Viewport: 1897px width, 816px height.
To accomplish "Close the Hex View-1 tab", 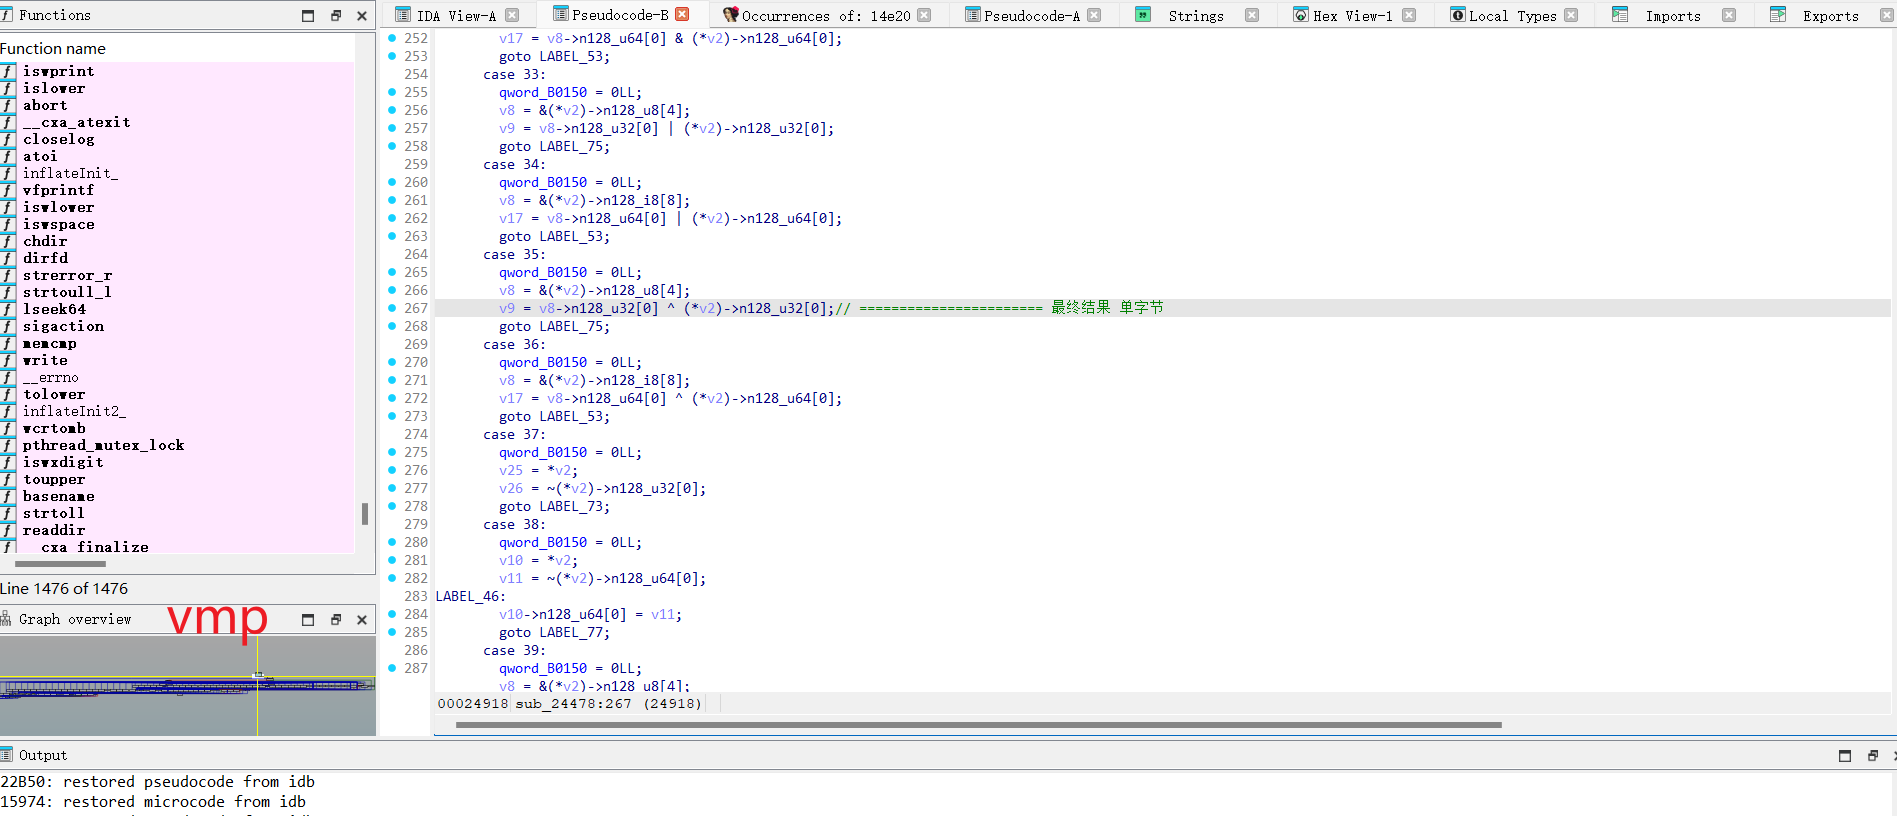I will pyautogui.click(x=1409, y=15).
